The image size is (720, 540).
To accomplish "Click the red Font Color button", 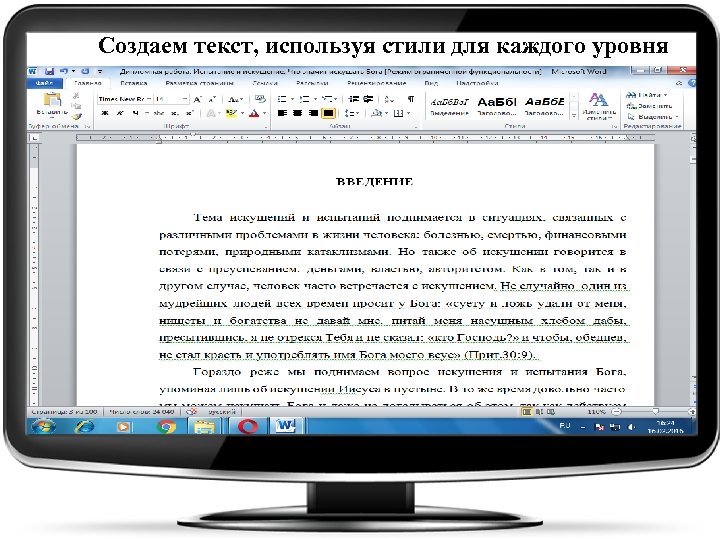I will pyautogui.click(x=253, y=113).
